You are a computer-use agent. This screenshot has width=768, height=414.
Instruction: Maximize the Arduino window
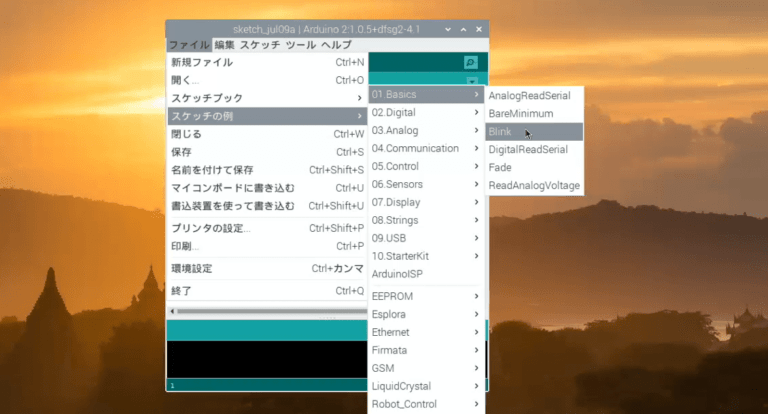pos(464,29)
